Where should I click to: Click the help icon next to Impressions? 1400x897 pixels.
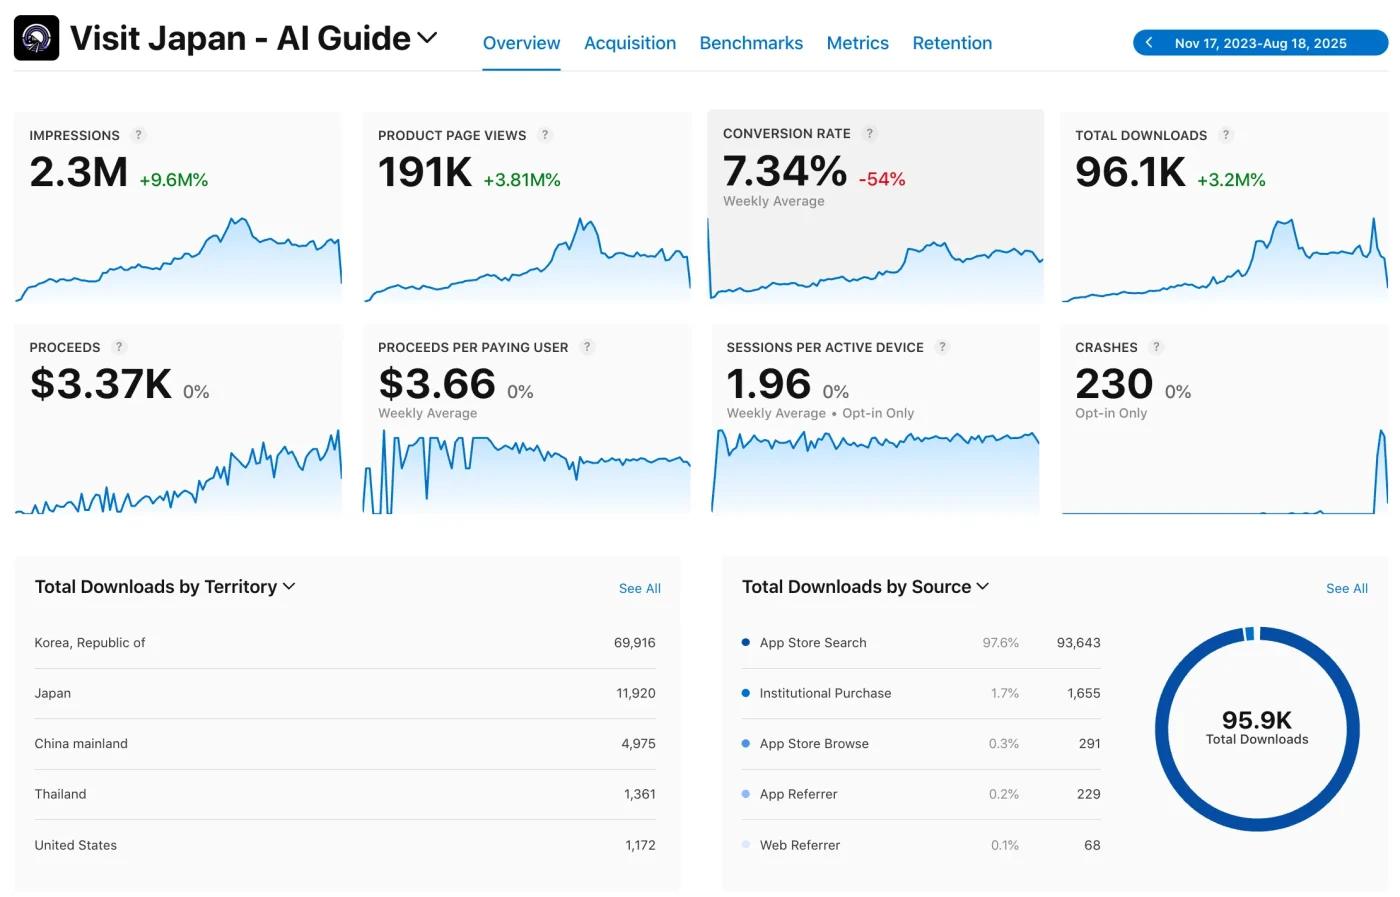point(139,135)
